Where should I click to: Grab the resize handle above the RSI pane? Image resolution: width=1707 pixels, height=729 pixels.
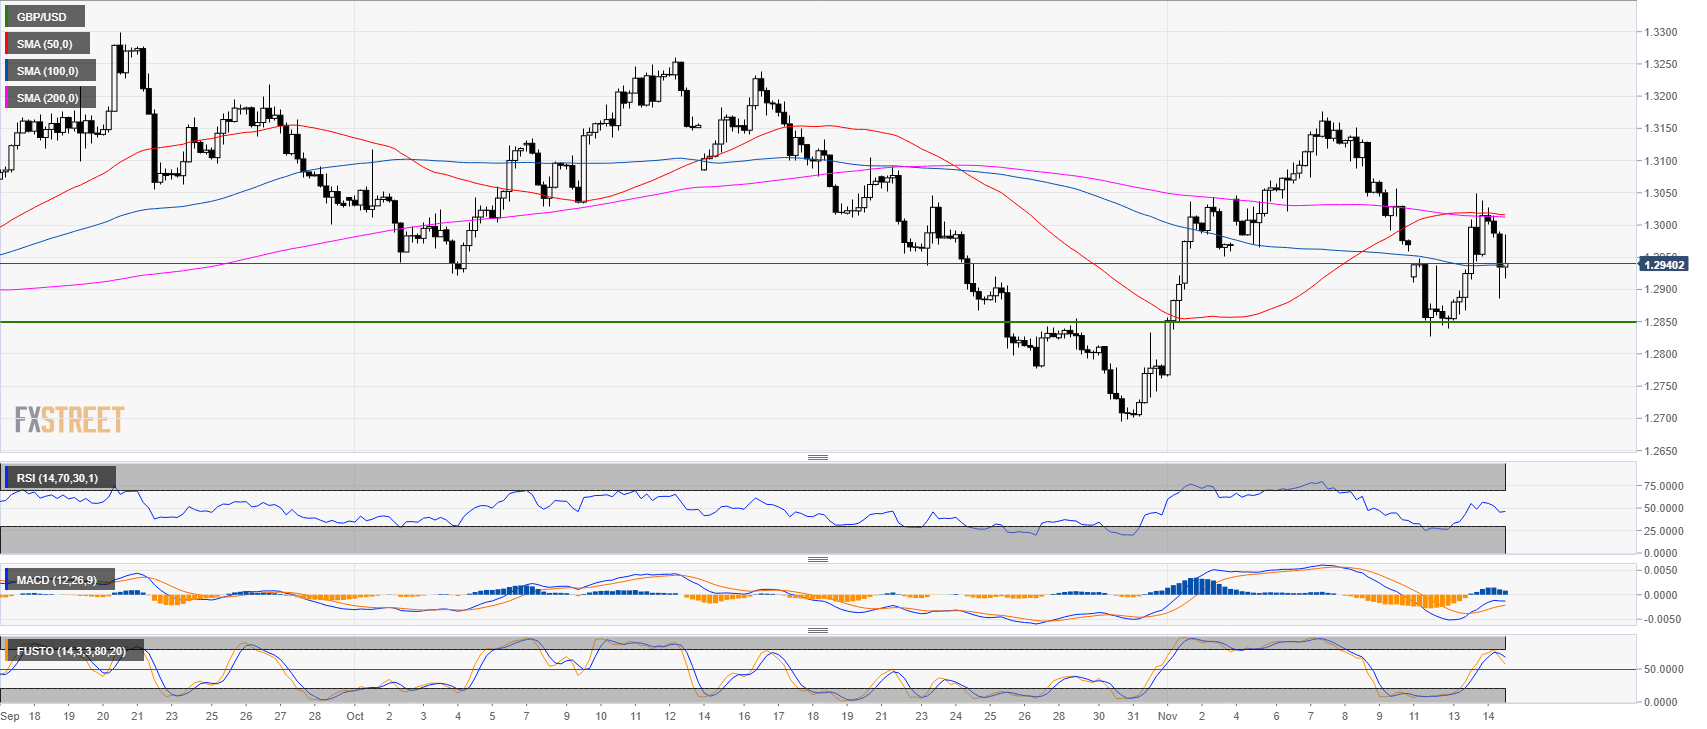817,457
